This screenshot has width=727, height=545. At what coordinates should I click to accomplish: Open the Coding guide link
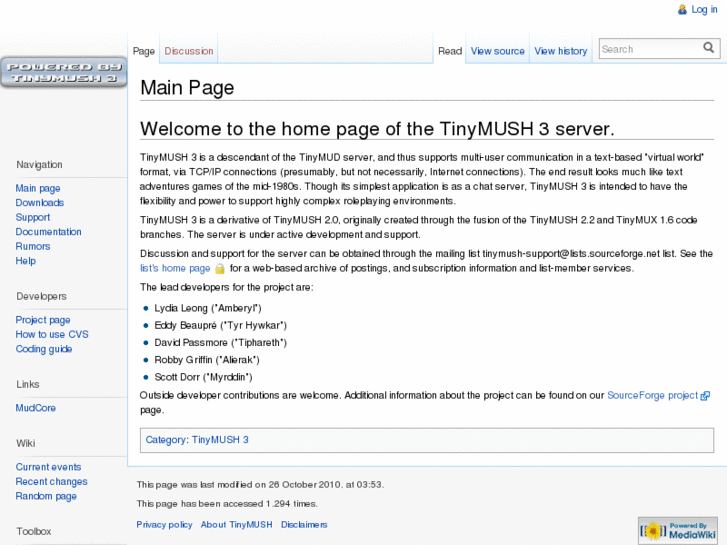click(44, 349)
